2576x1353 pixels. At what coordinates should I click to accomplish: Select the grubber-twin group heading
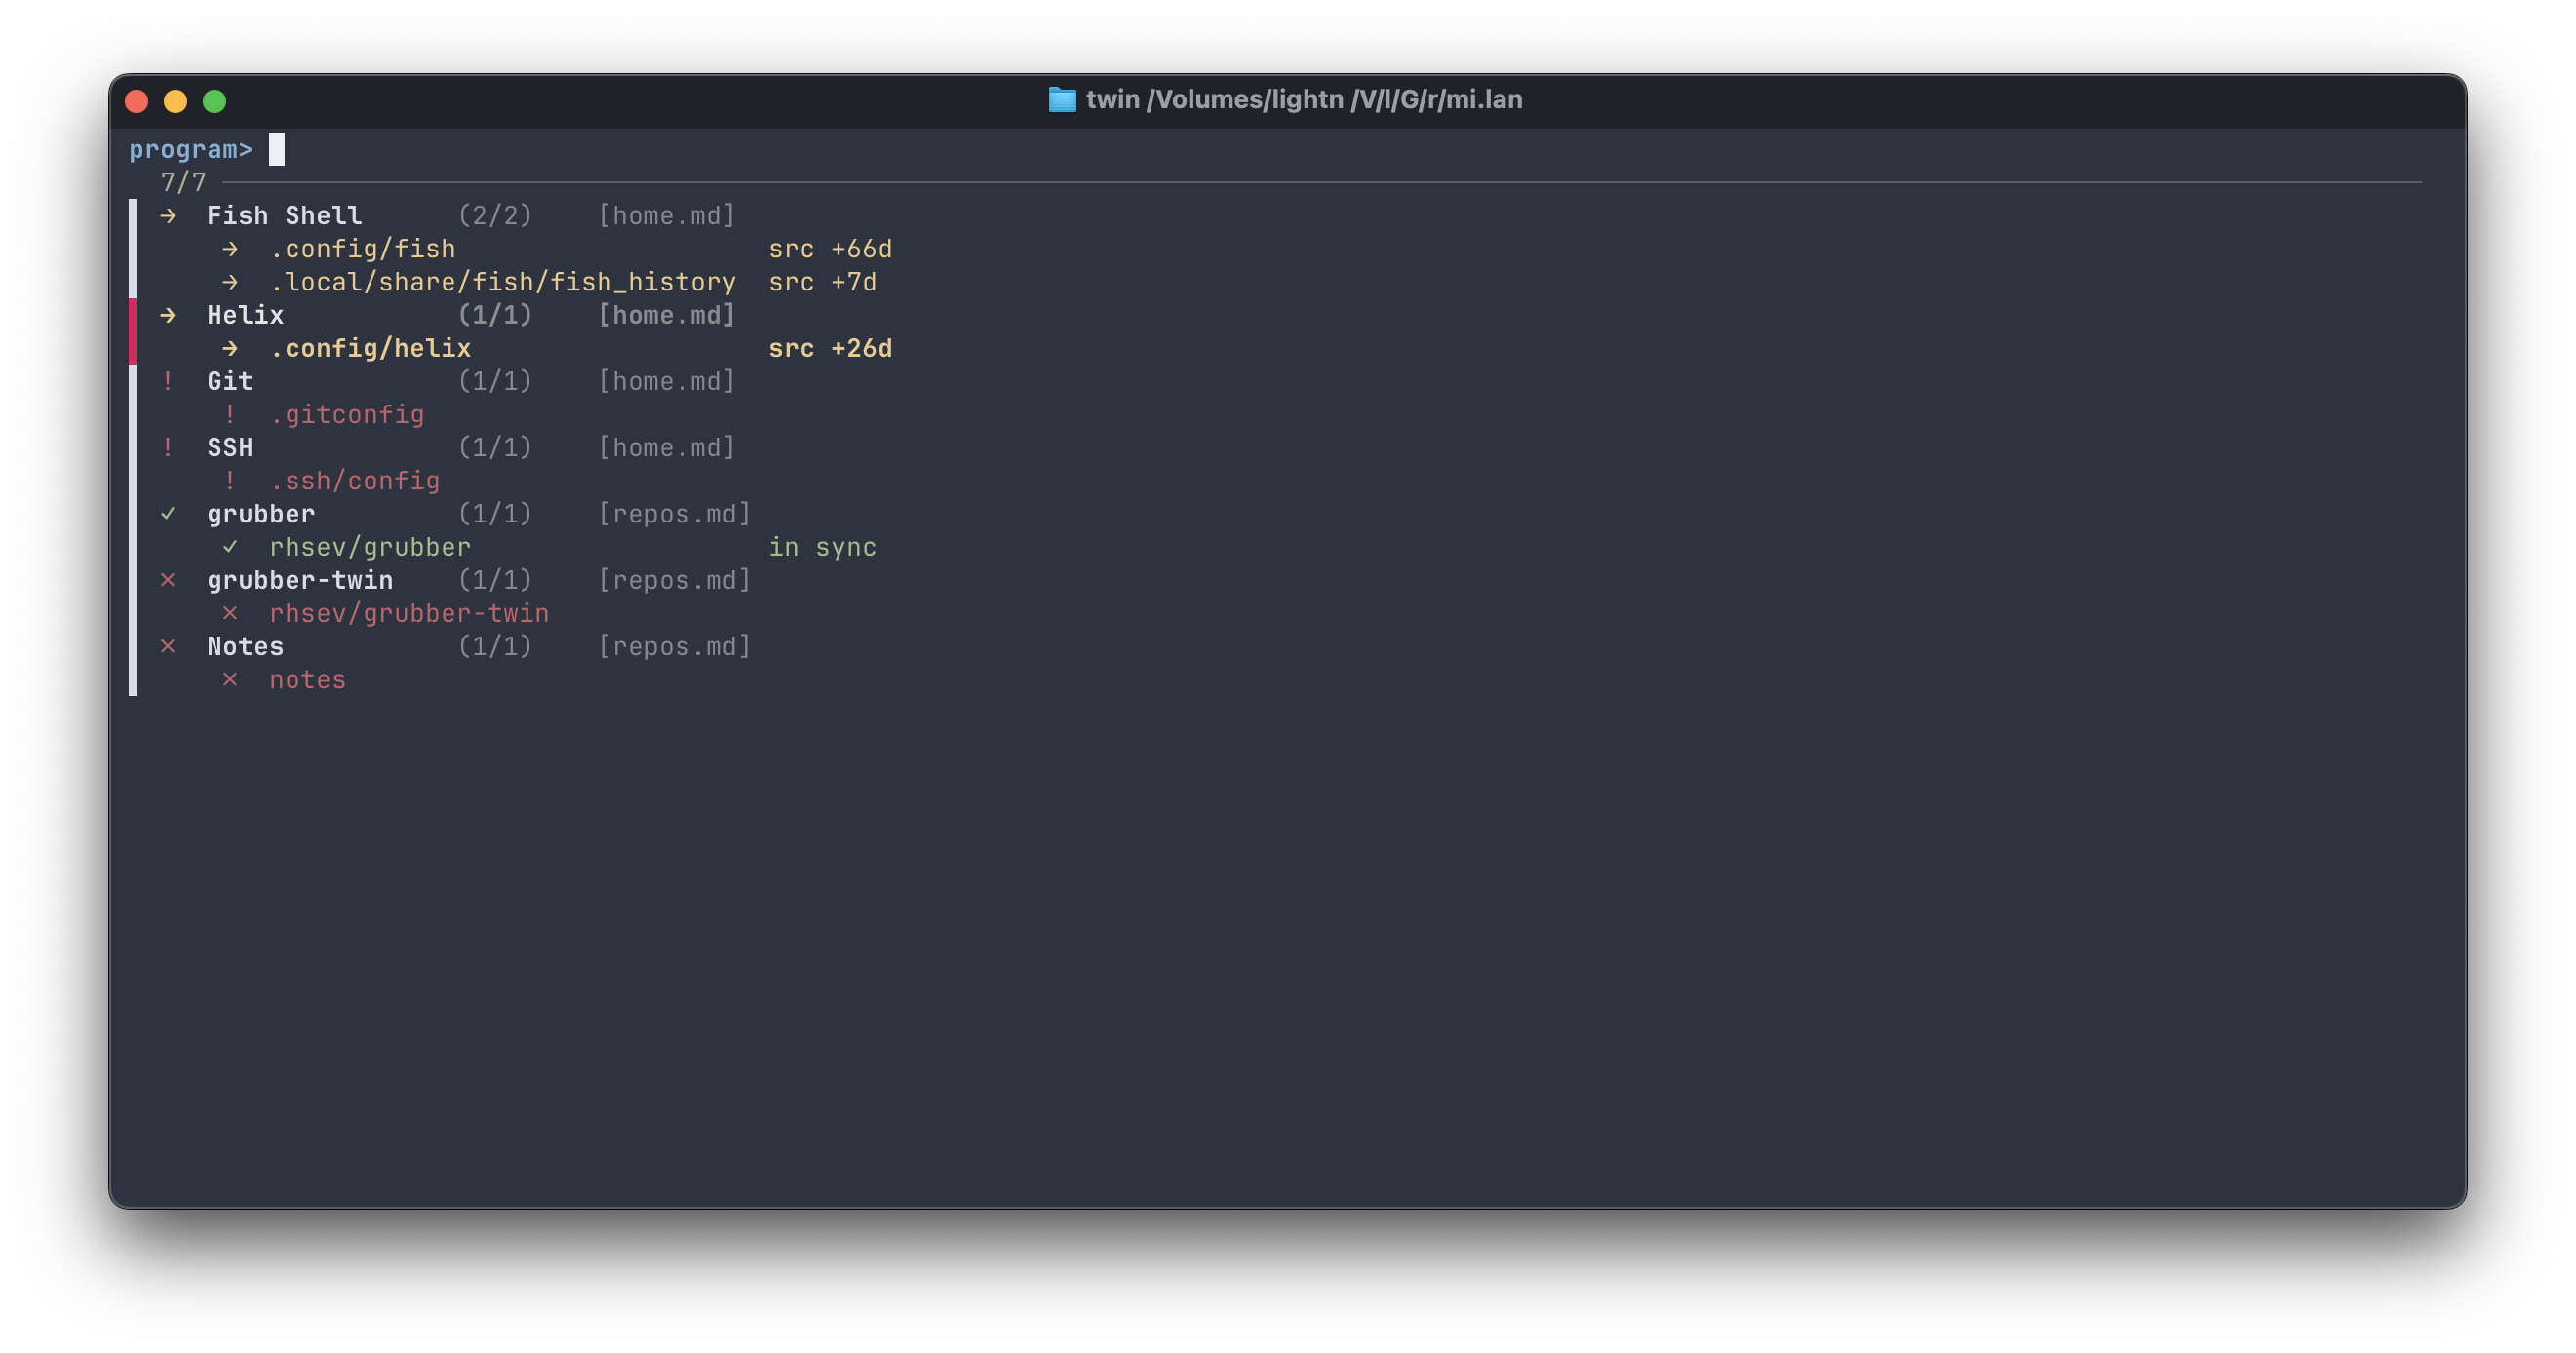(x=455, y=579)
